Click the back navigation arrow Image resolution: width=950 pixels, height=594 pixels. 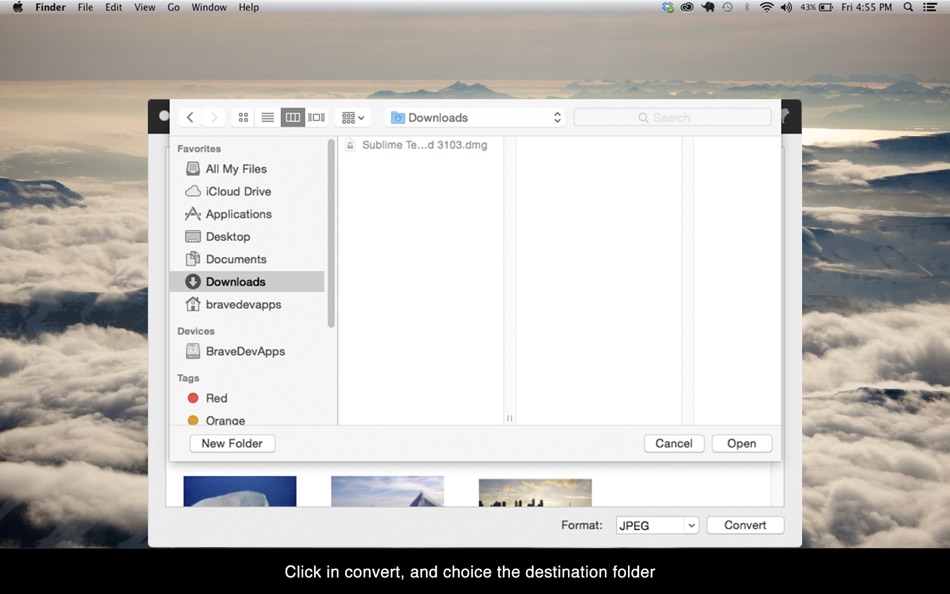[x=190, y=117]
